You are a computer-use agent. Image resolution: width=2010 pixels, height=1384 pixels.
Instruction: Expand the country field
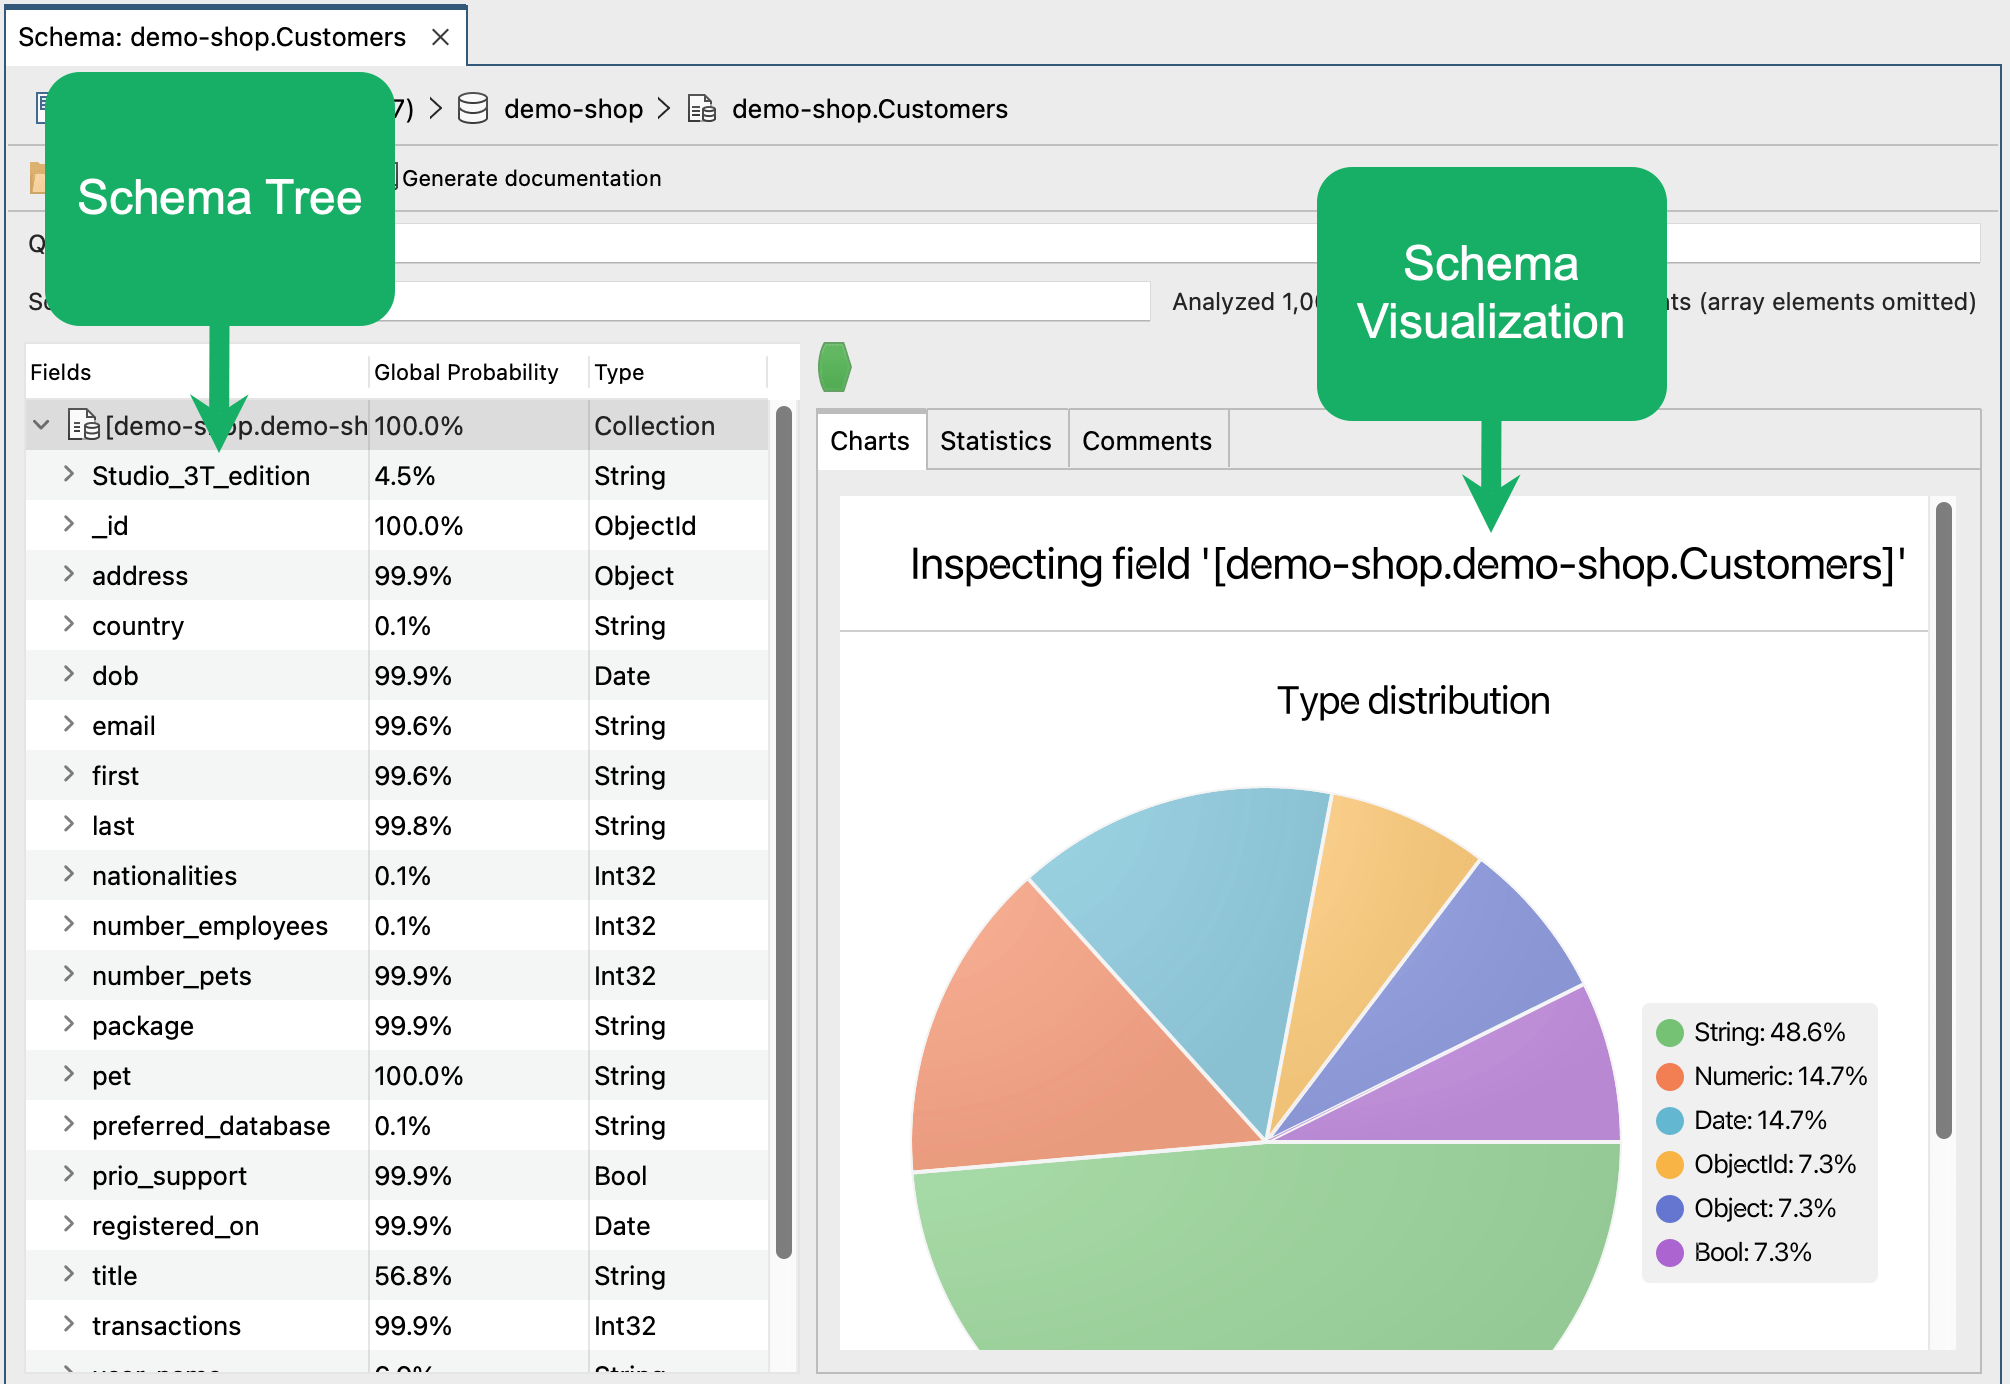click(68, 624)
